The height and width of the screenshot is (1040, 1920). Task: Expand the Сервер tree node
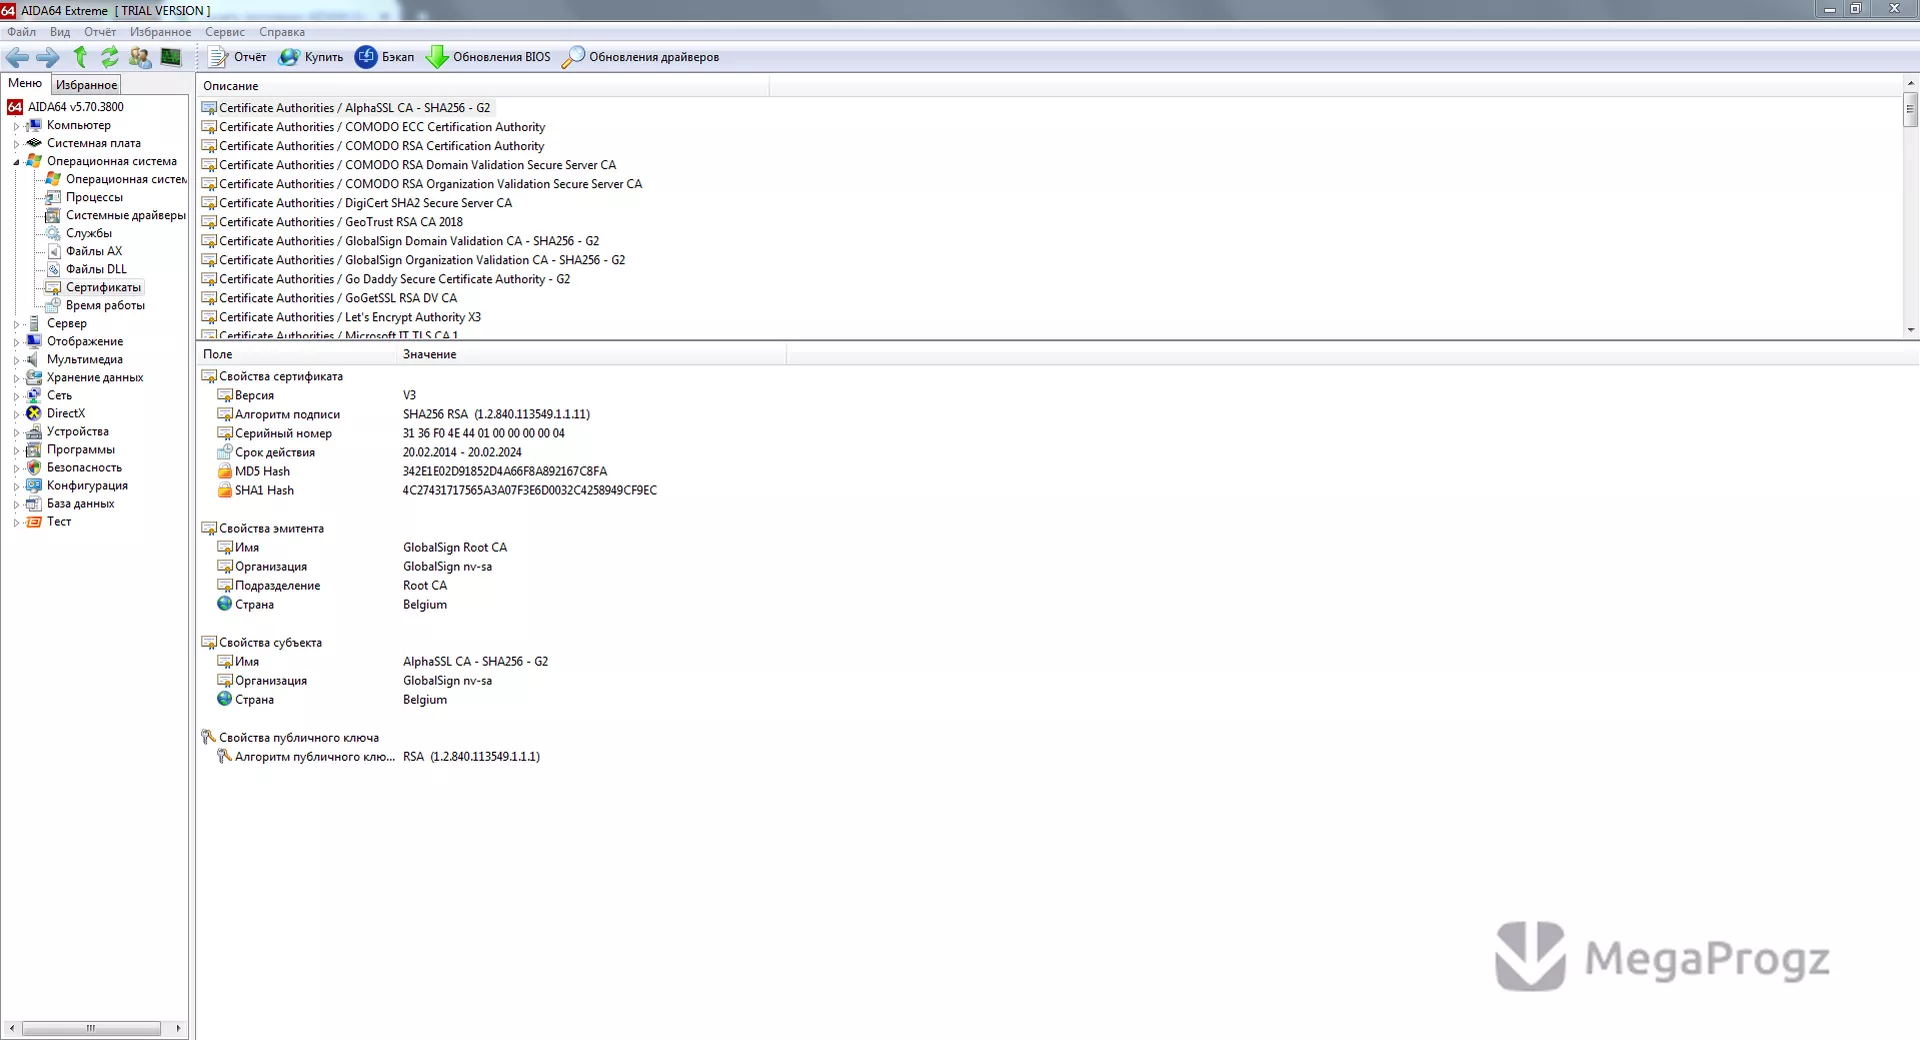click(x=16, y=324)
